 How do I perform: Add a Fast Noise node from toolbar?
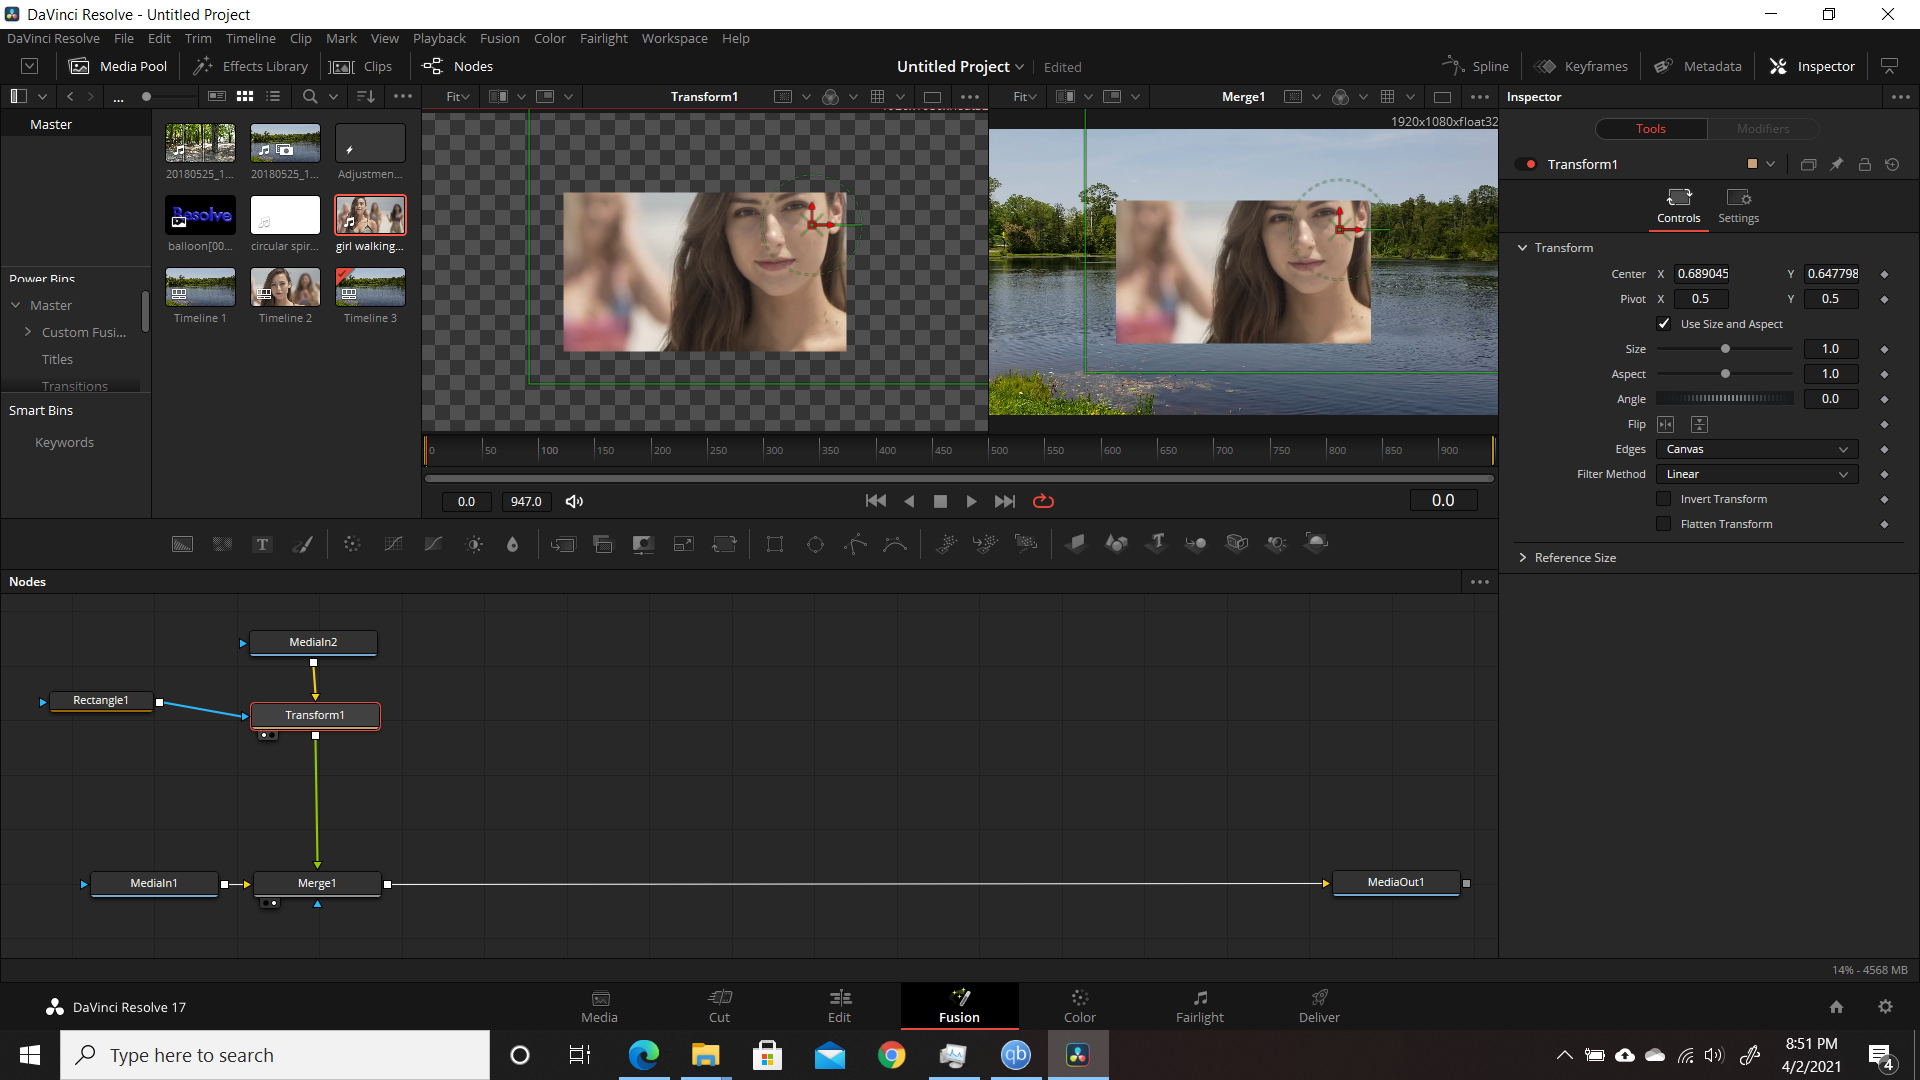(x=222, y=544)
